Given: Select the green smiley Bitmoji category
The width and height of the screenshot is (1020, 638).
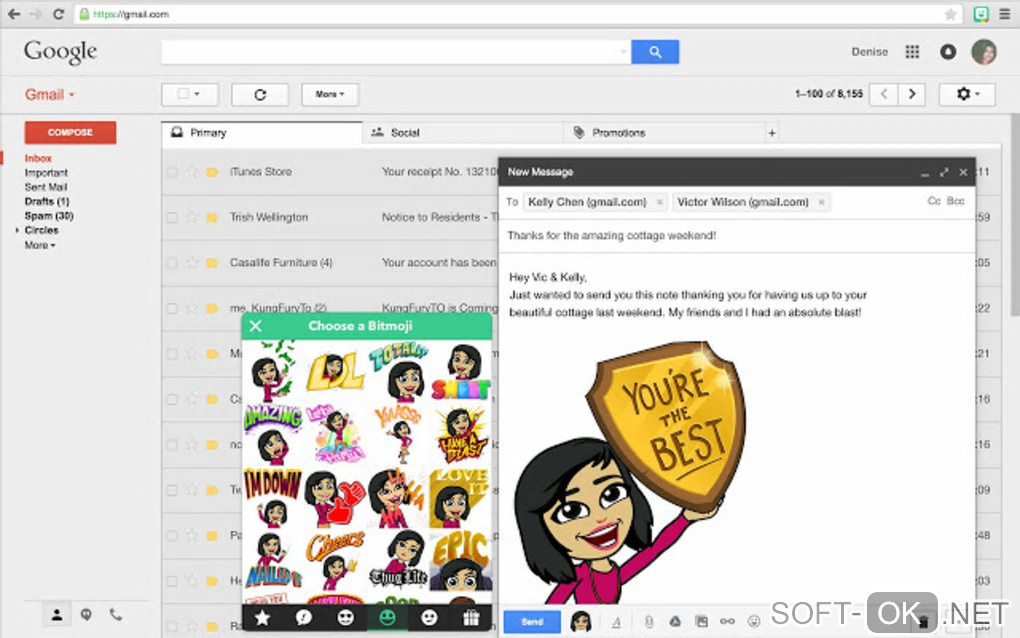Looking at the screenshot, I should [x=388, y=618].
